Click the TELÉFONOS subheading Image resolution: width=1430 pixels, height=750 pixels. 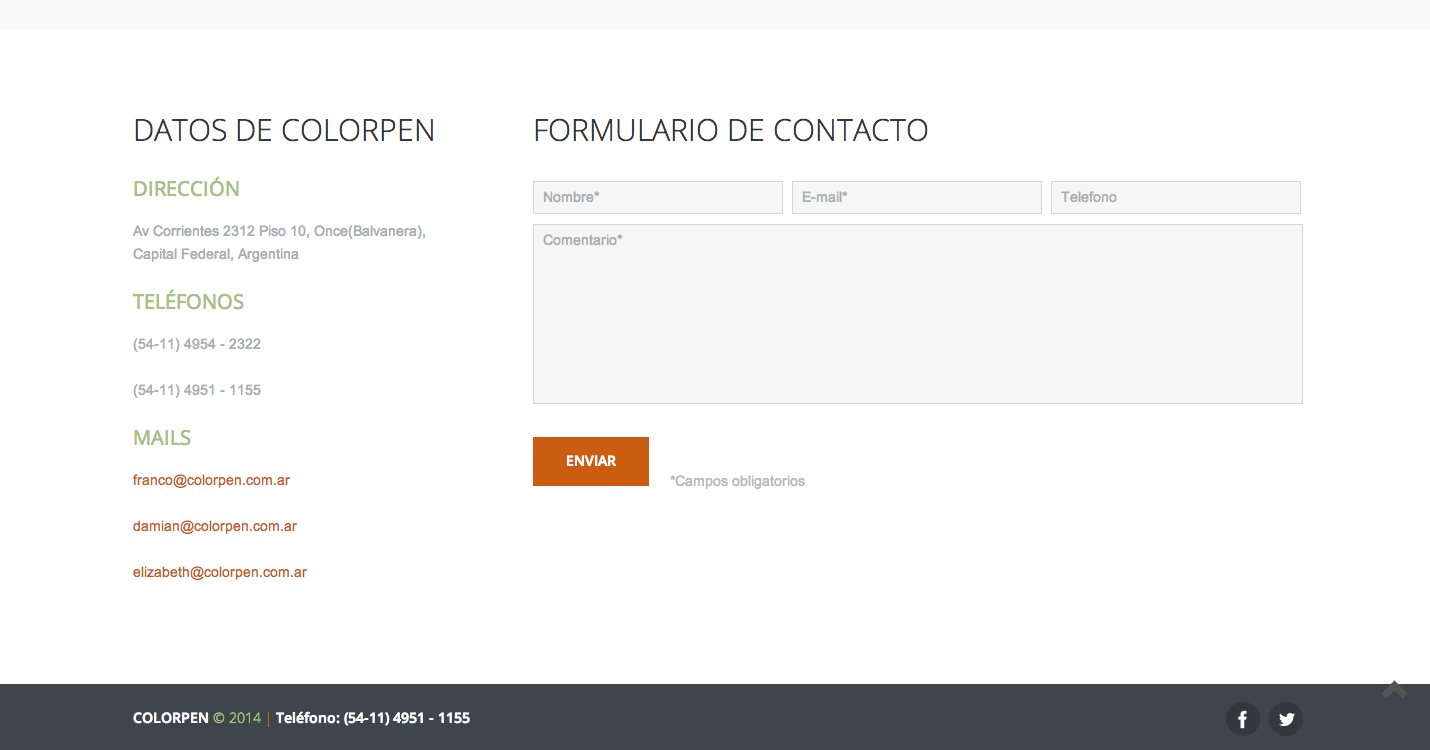point(188,301)
